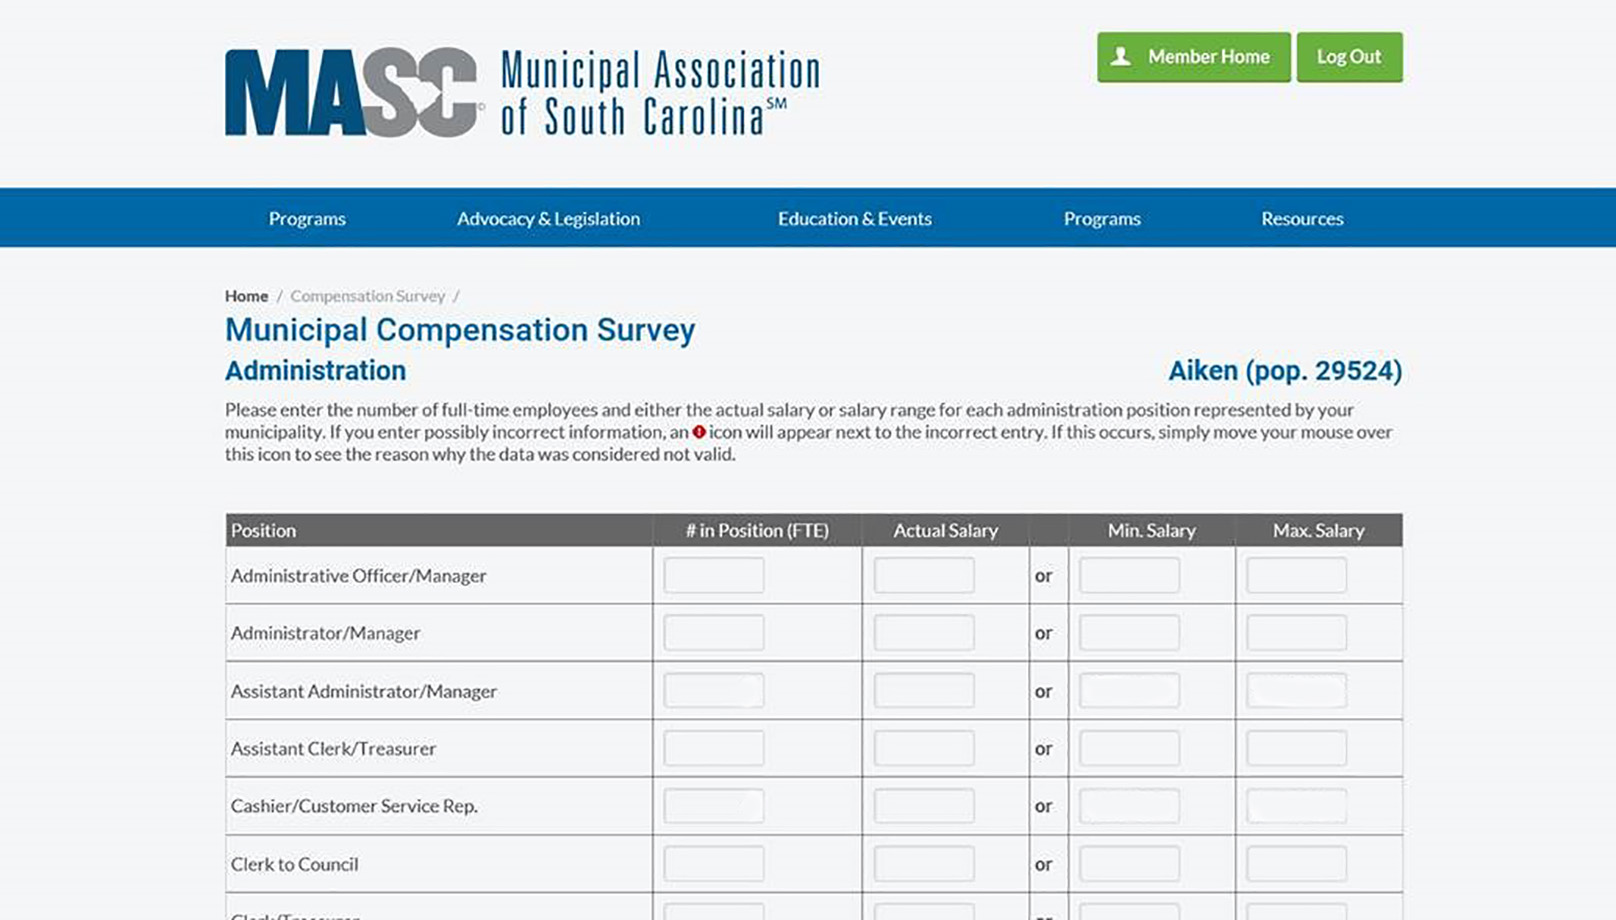1616x920 pixels.
Task: Click the Log Out button
Action: click(1350, 57)
